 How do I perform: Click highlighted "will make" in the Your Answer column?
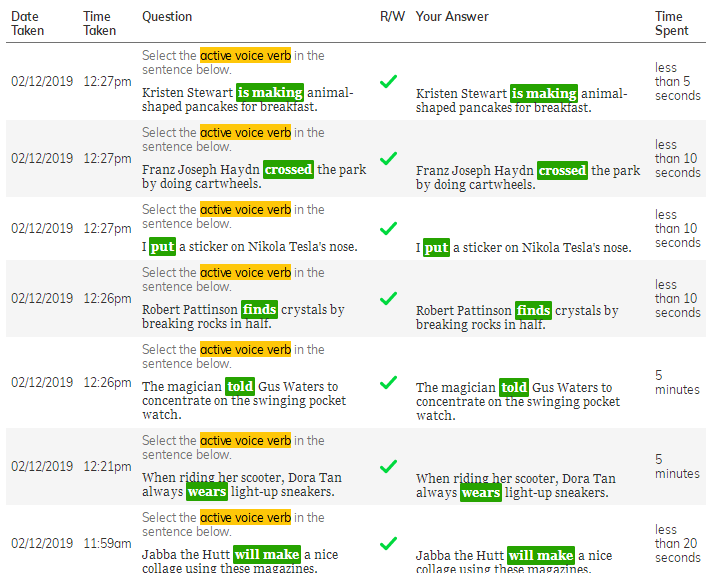[540, 555]
